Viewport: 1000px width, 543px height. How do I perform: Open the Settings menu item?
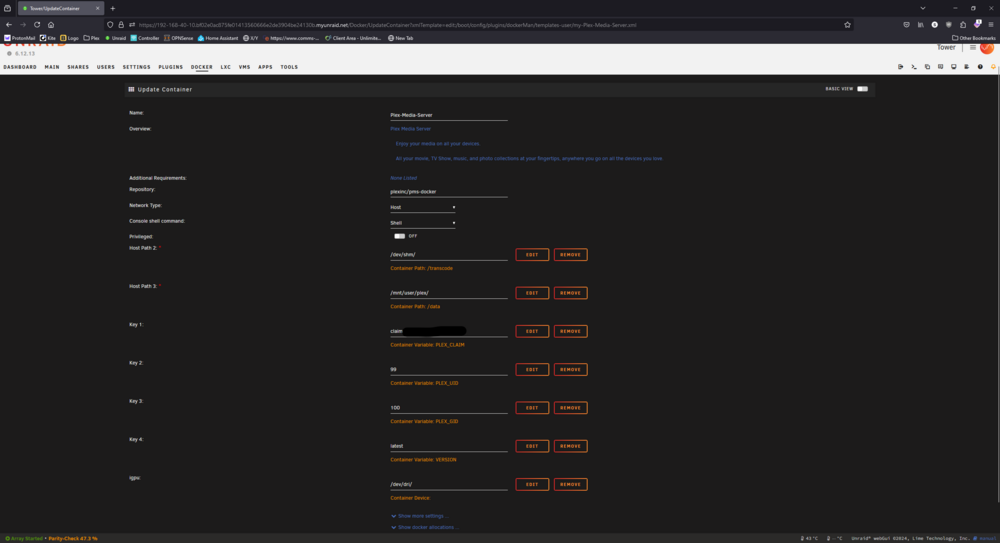136,67
